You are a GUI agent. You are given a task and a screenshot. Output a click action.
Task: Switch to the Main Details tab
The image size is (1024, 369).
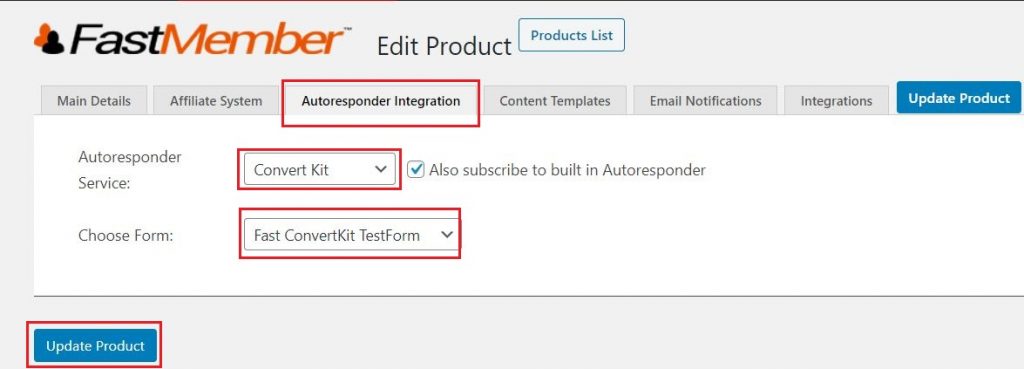pos(93,101)
